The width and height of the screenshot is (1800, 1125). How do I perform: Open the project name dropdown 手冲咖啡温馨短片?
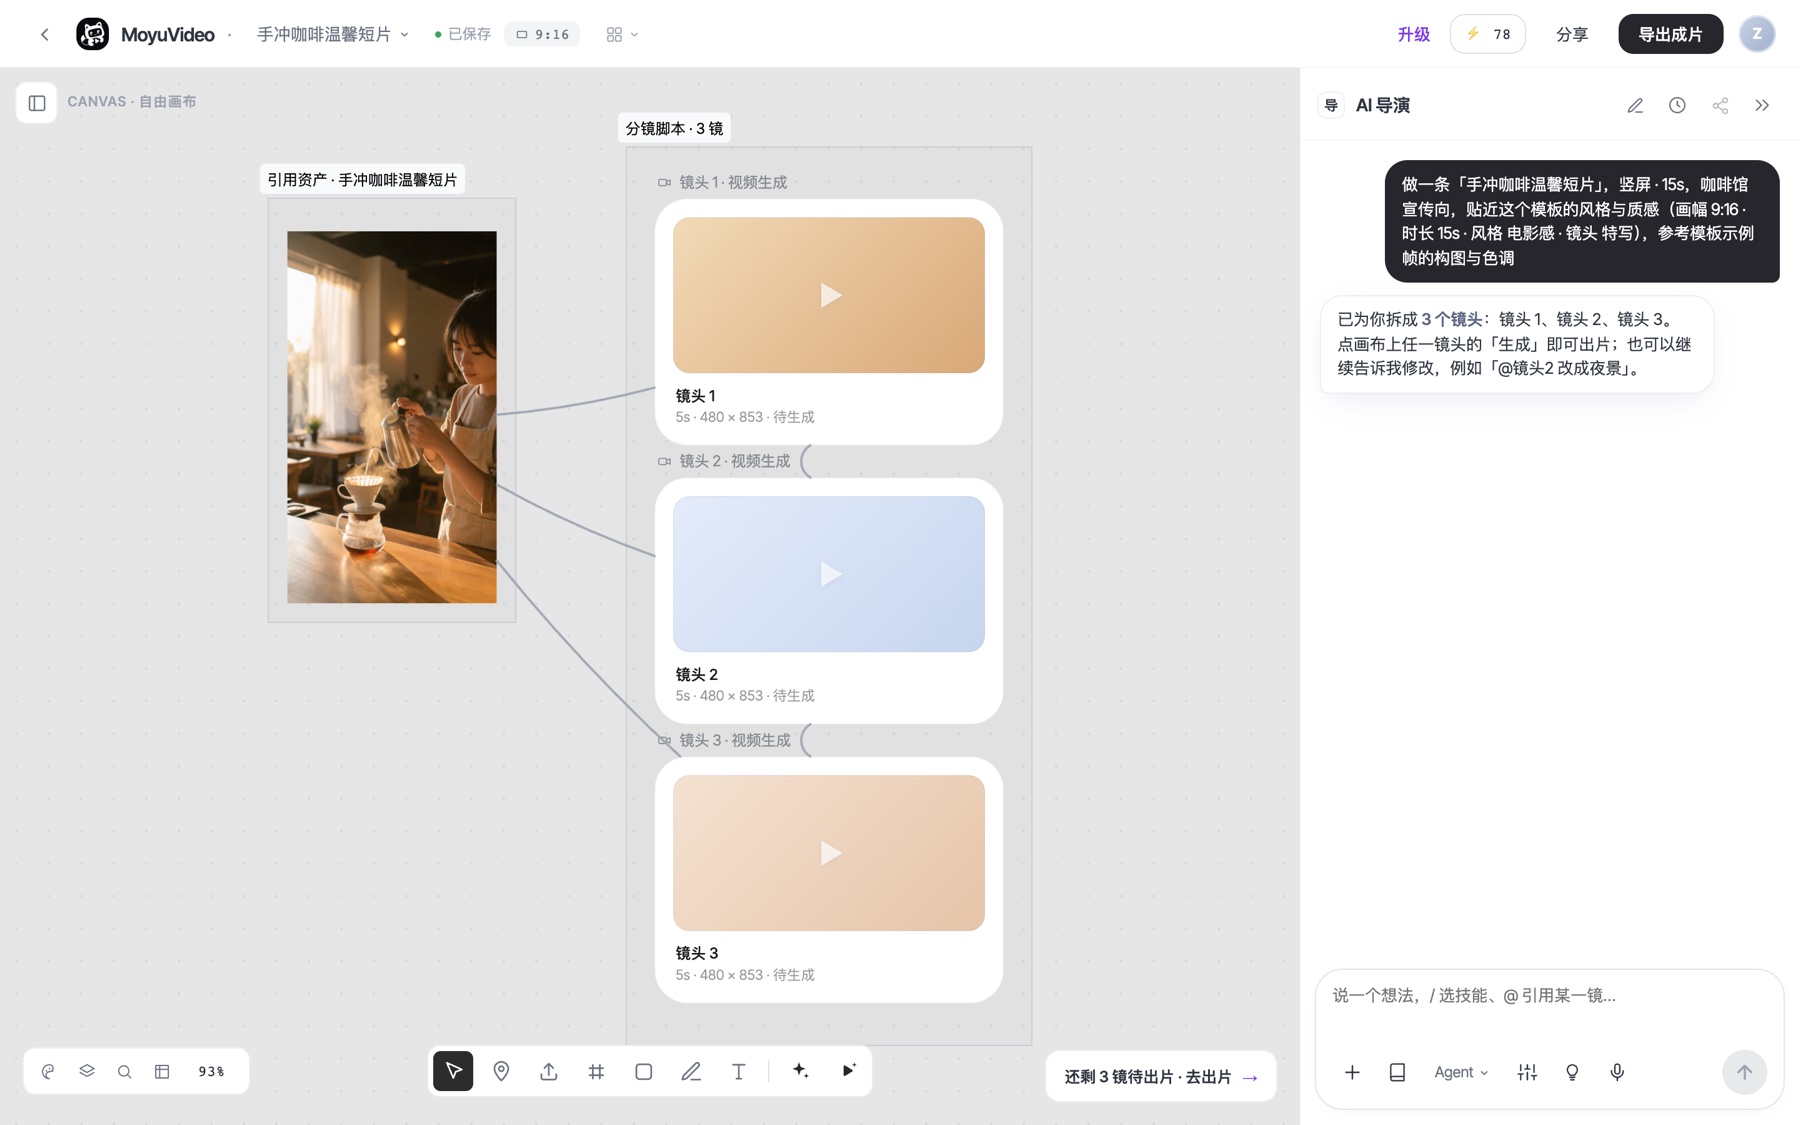pos(333,34)
